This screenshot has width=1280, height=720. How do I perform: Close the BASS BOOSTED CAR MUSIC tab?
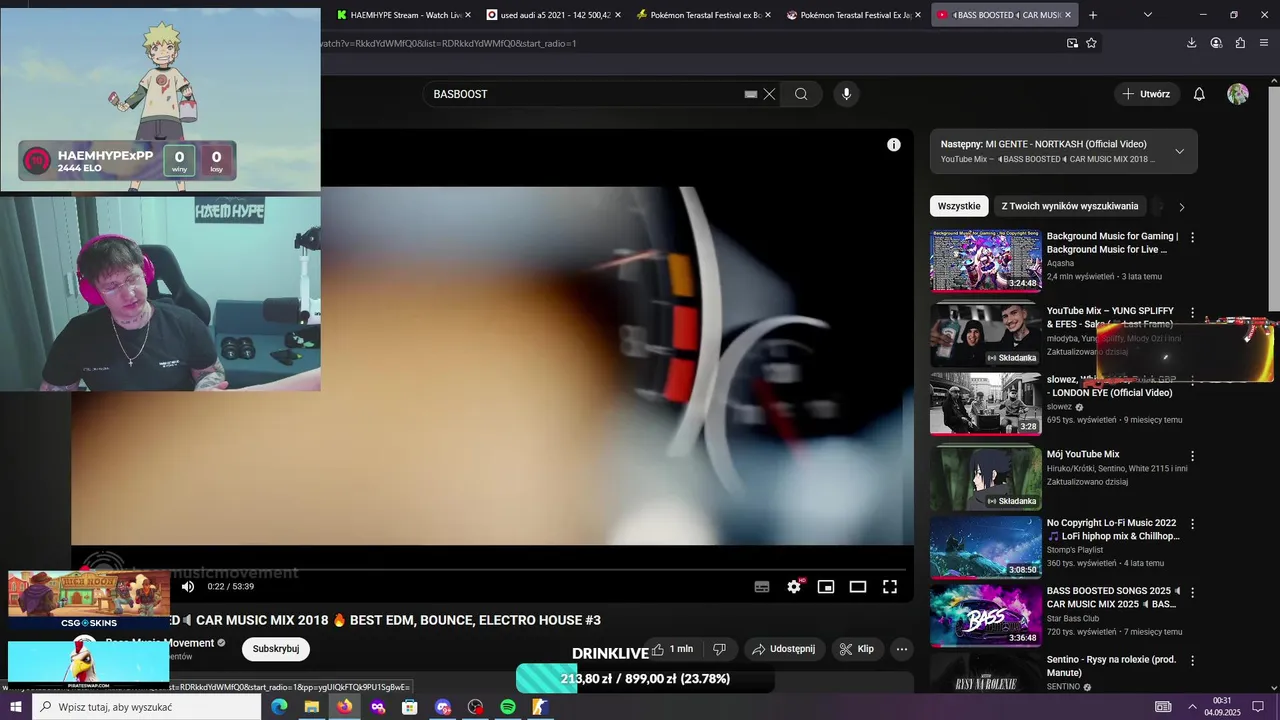(x=1068, y=15)
